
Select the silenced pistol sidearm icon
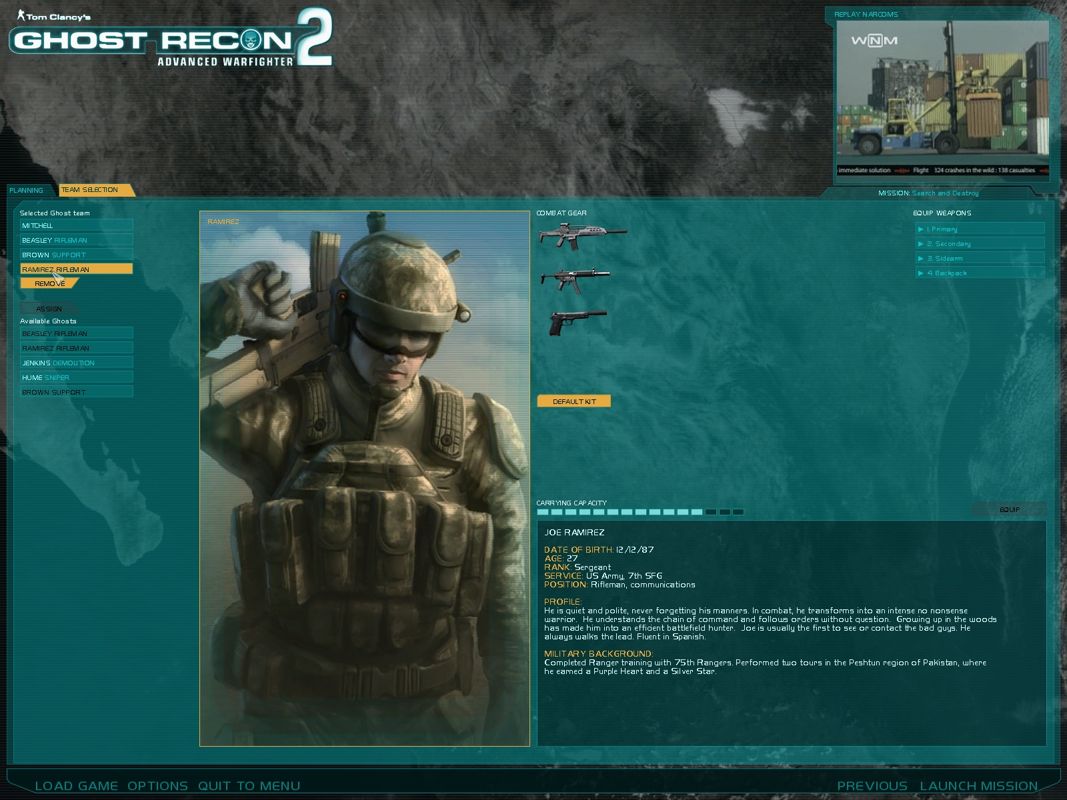(x=577, y=321)
